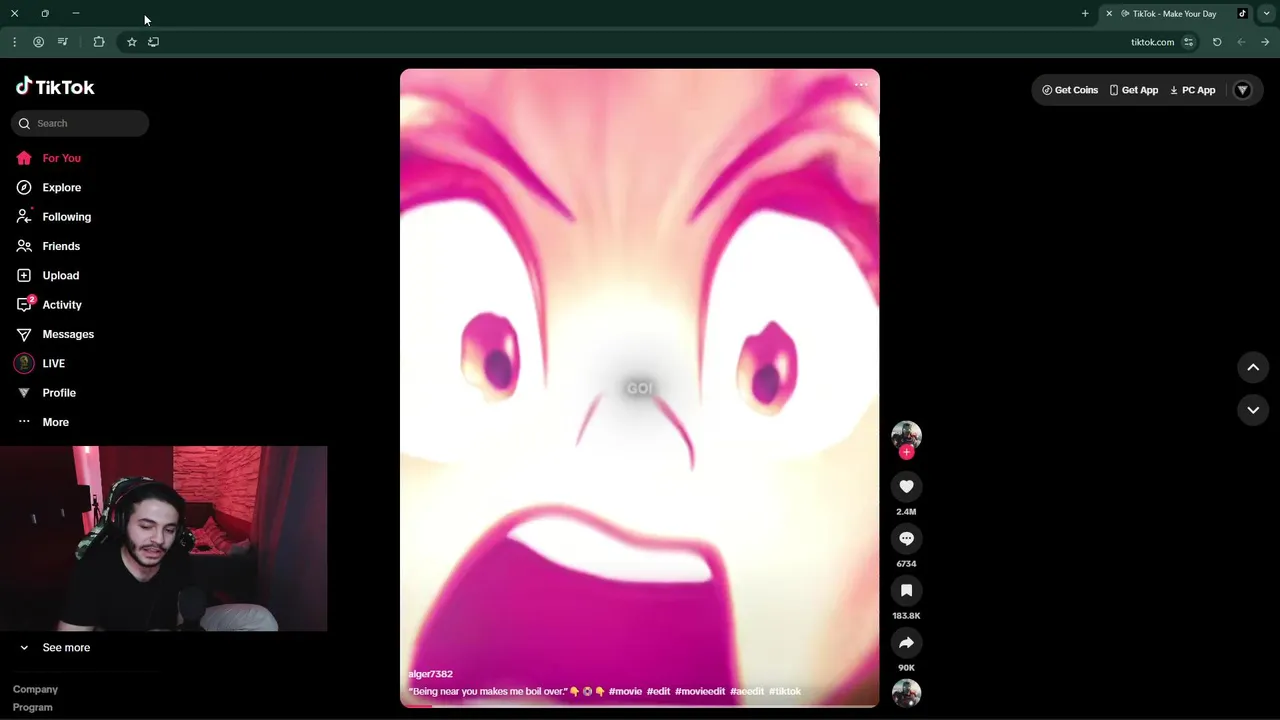The image size is (1280, 720).
Task: Reload the page
Action: (x=1217, y=42)
